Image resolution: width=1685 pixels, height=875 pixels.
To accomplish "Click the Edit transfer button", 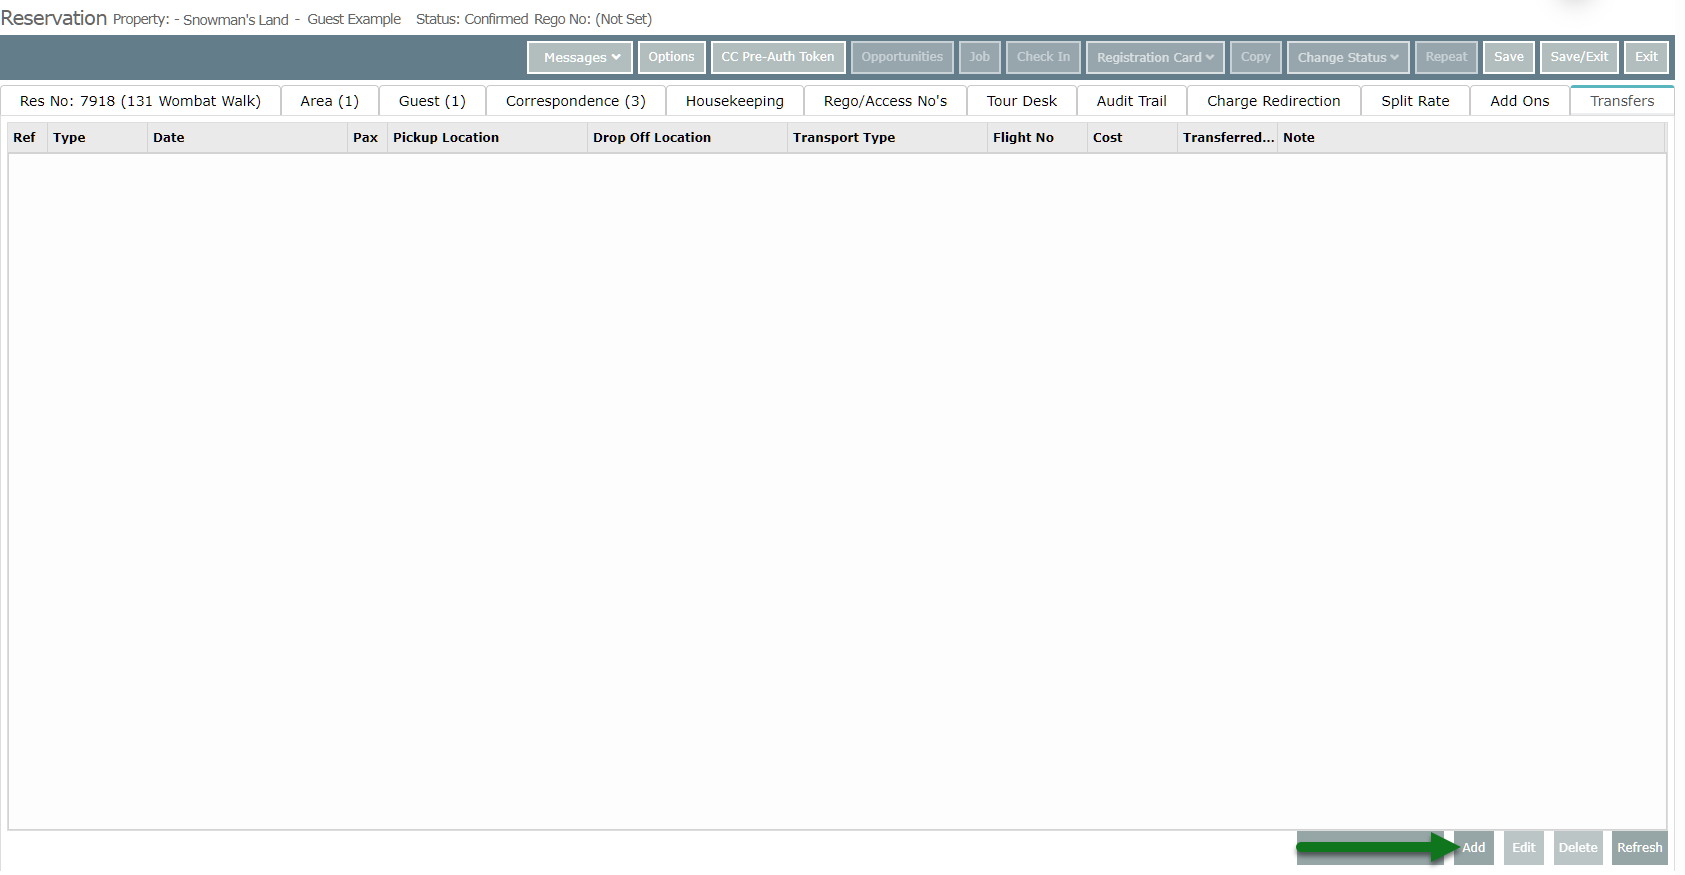I will click(1524, 848).
